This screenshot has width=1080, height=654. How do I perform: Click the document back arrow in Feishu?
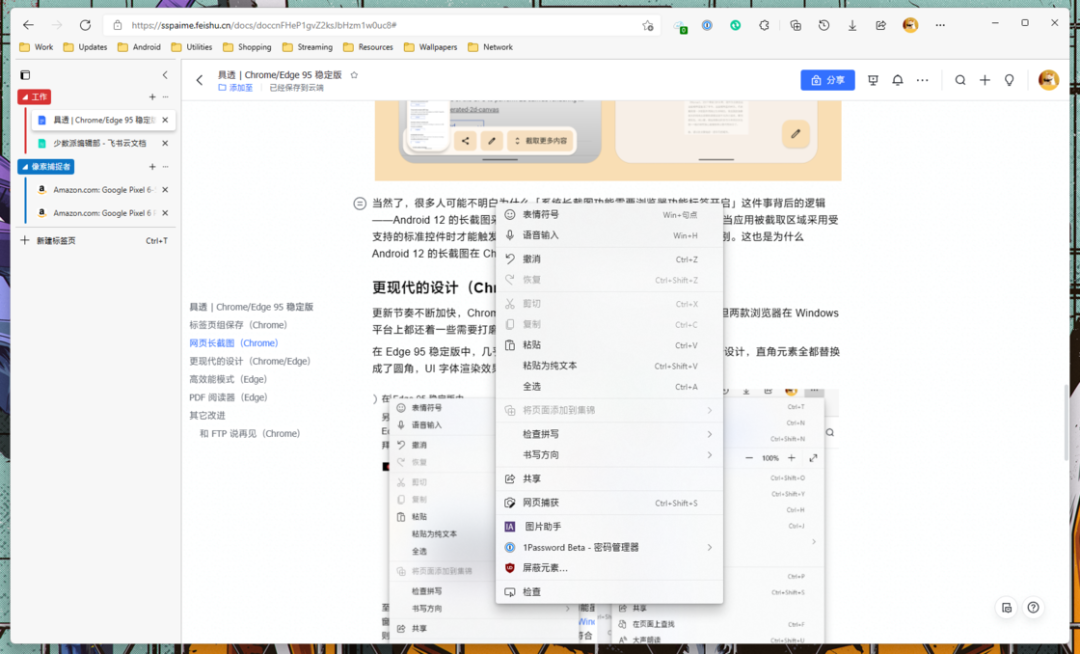[200, 81]
